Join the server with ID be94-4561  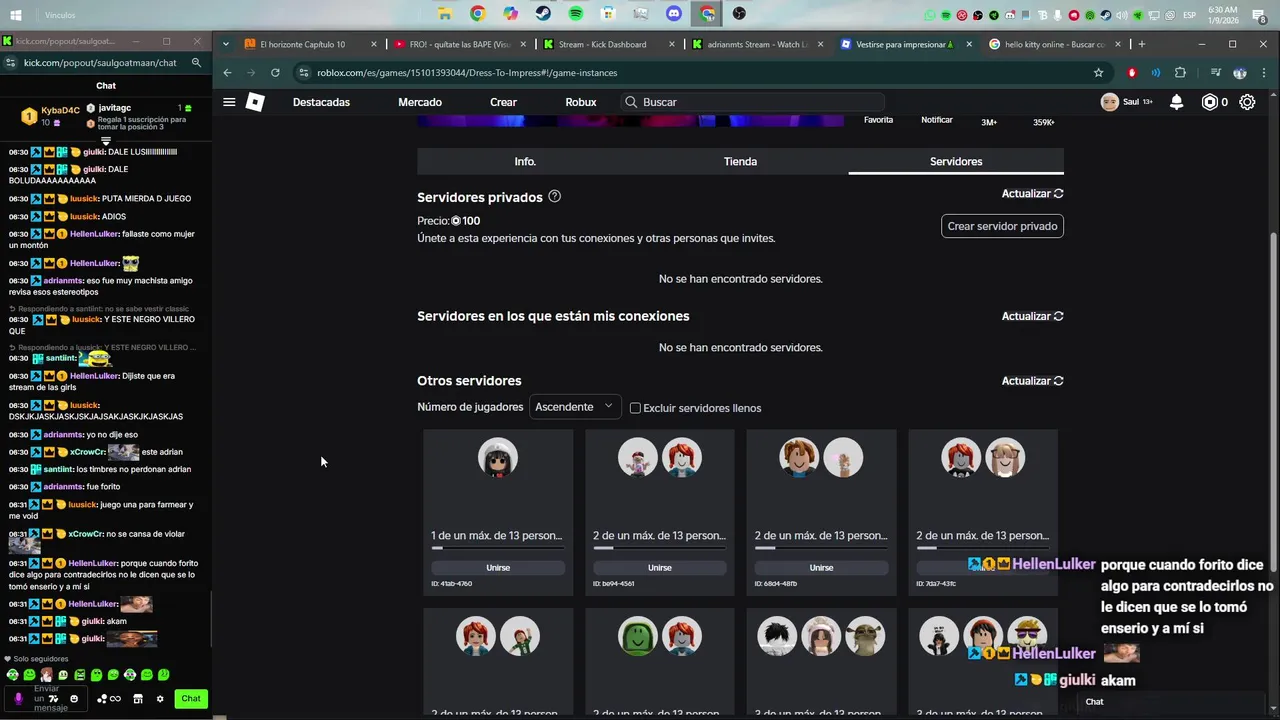[660, 567]
